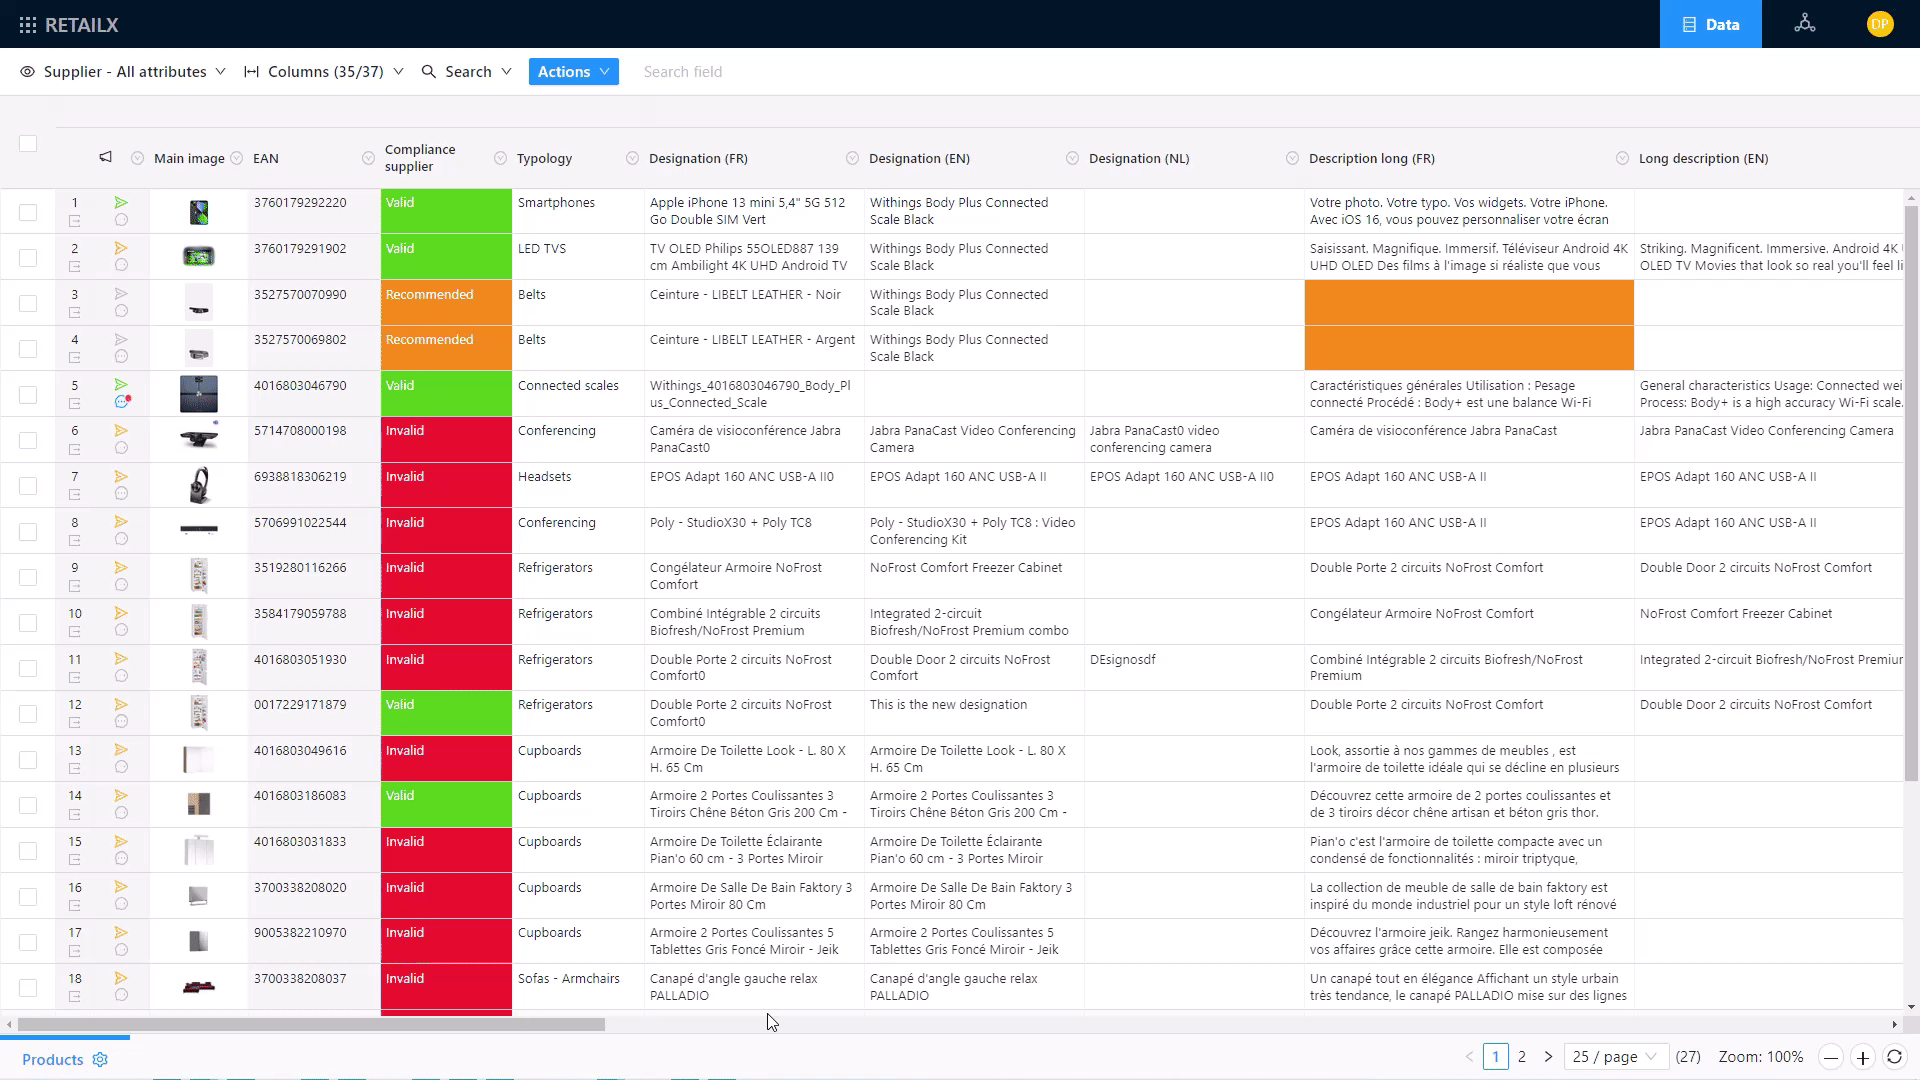Switch to the Data tab
The width and height of the screenshot is (1920, 1080).
[x=1710, y=24]
